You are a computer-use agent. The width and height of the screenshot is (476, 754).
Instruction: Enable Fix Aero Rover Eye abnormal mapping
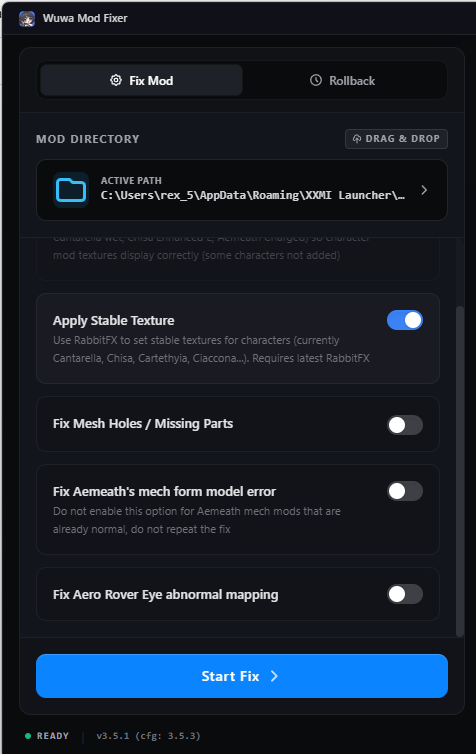[405, 594]
